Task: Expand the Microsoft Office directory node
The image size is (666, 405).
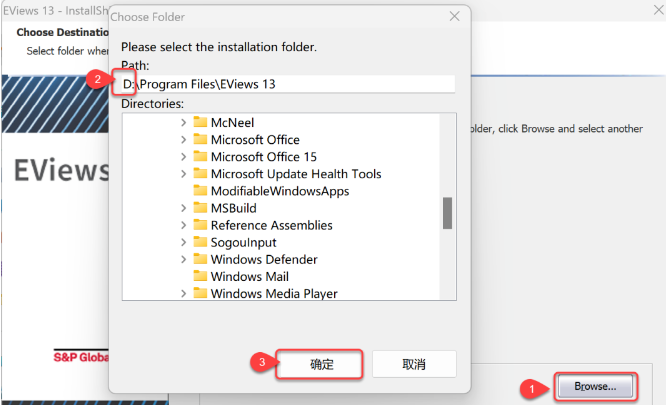Action: point(183,140)
